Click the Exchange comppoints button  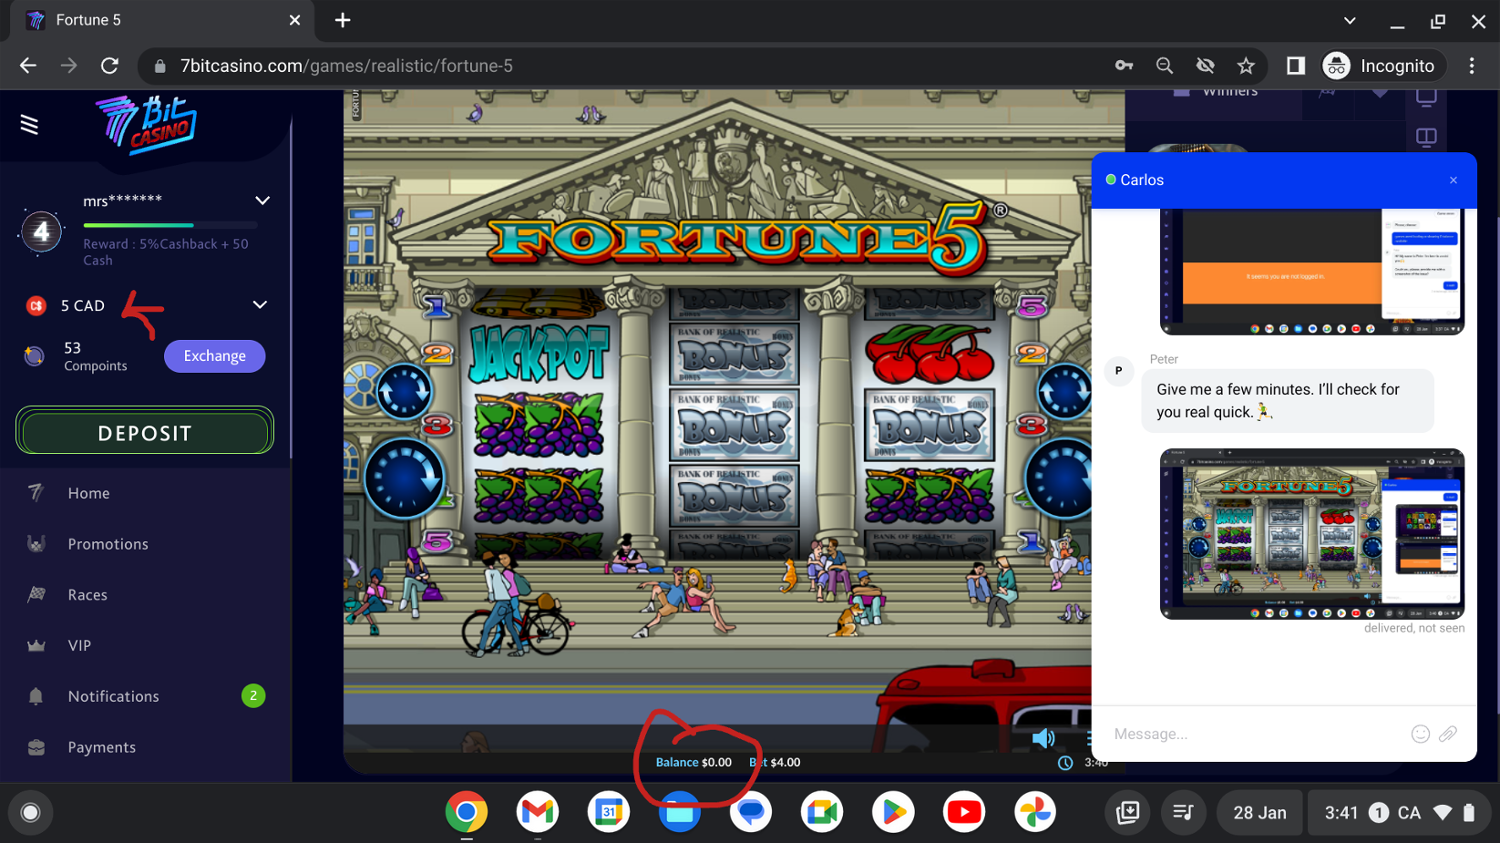[214, 356]
